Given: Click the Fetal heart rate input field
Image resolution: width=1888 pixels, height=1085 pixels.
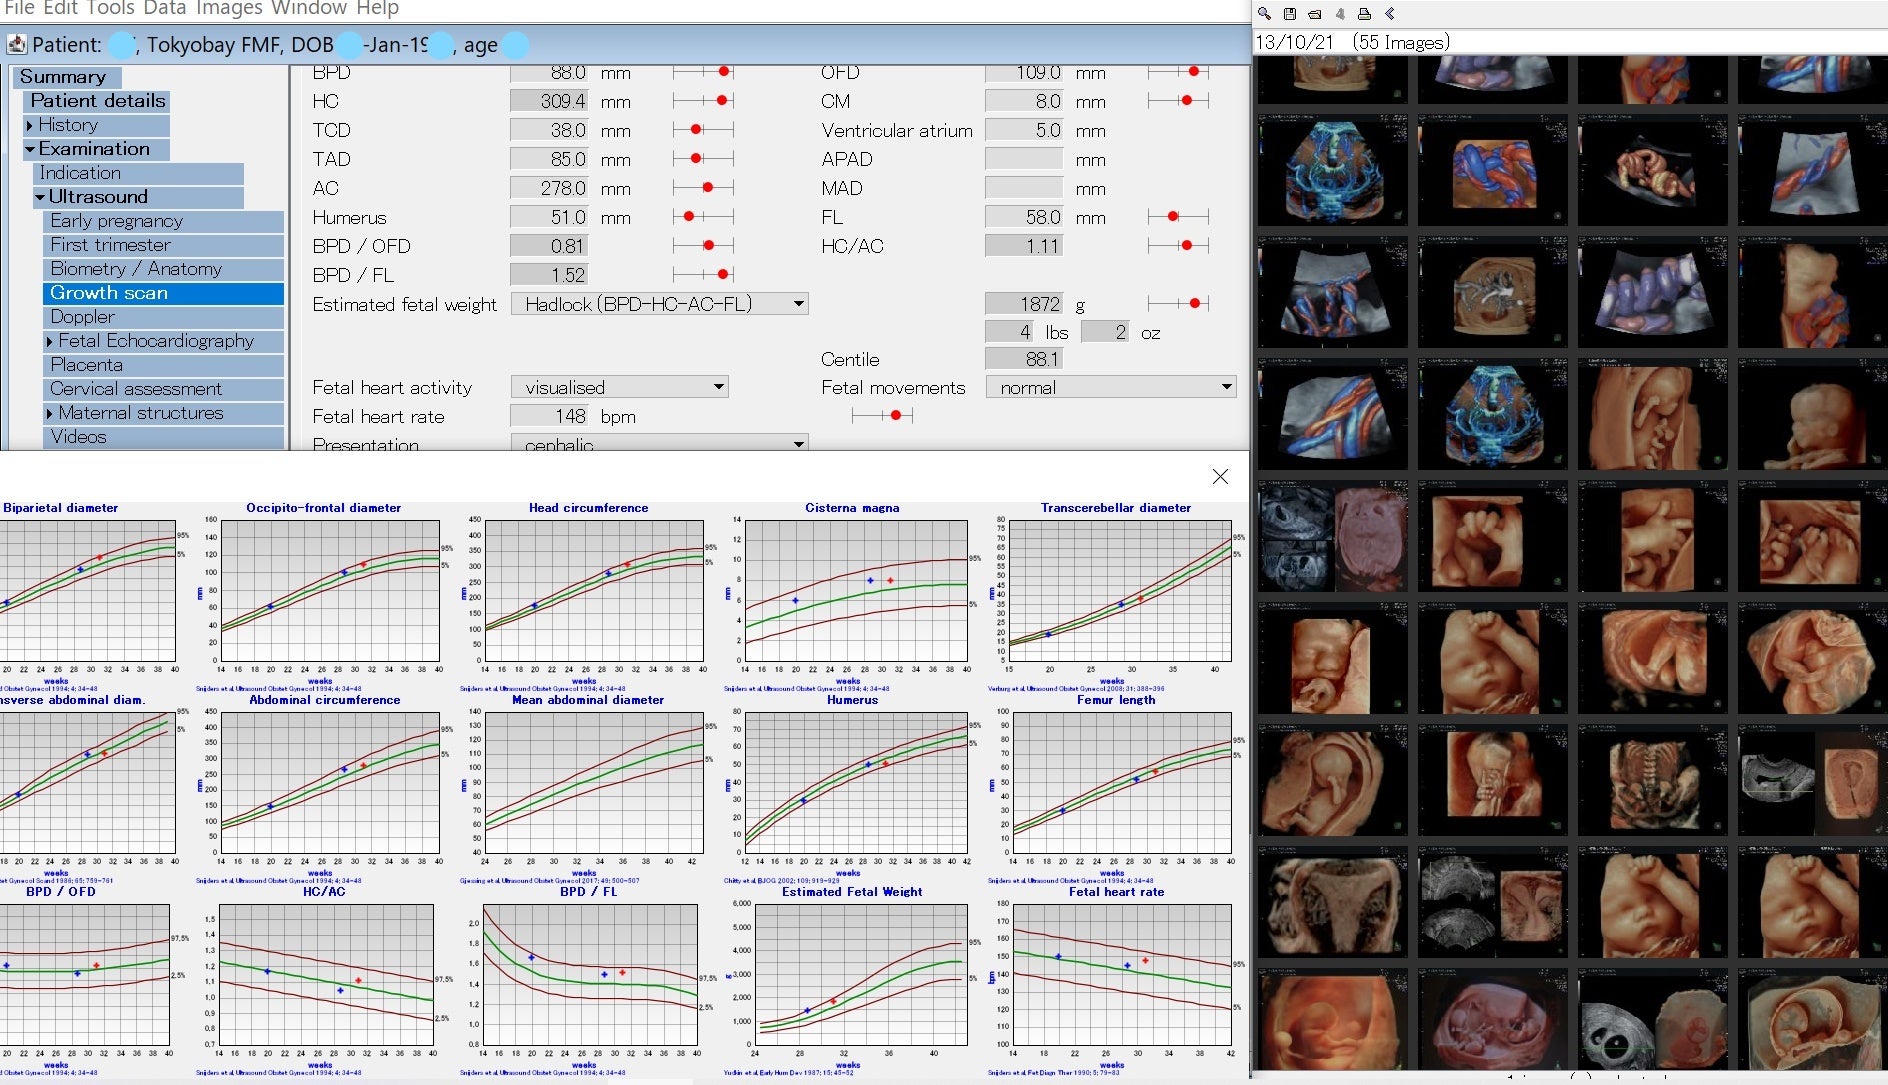Looking at the screenshot, I should (x=551, y=416).
